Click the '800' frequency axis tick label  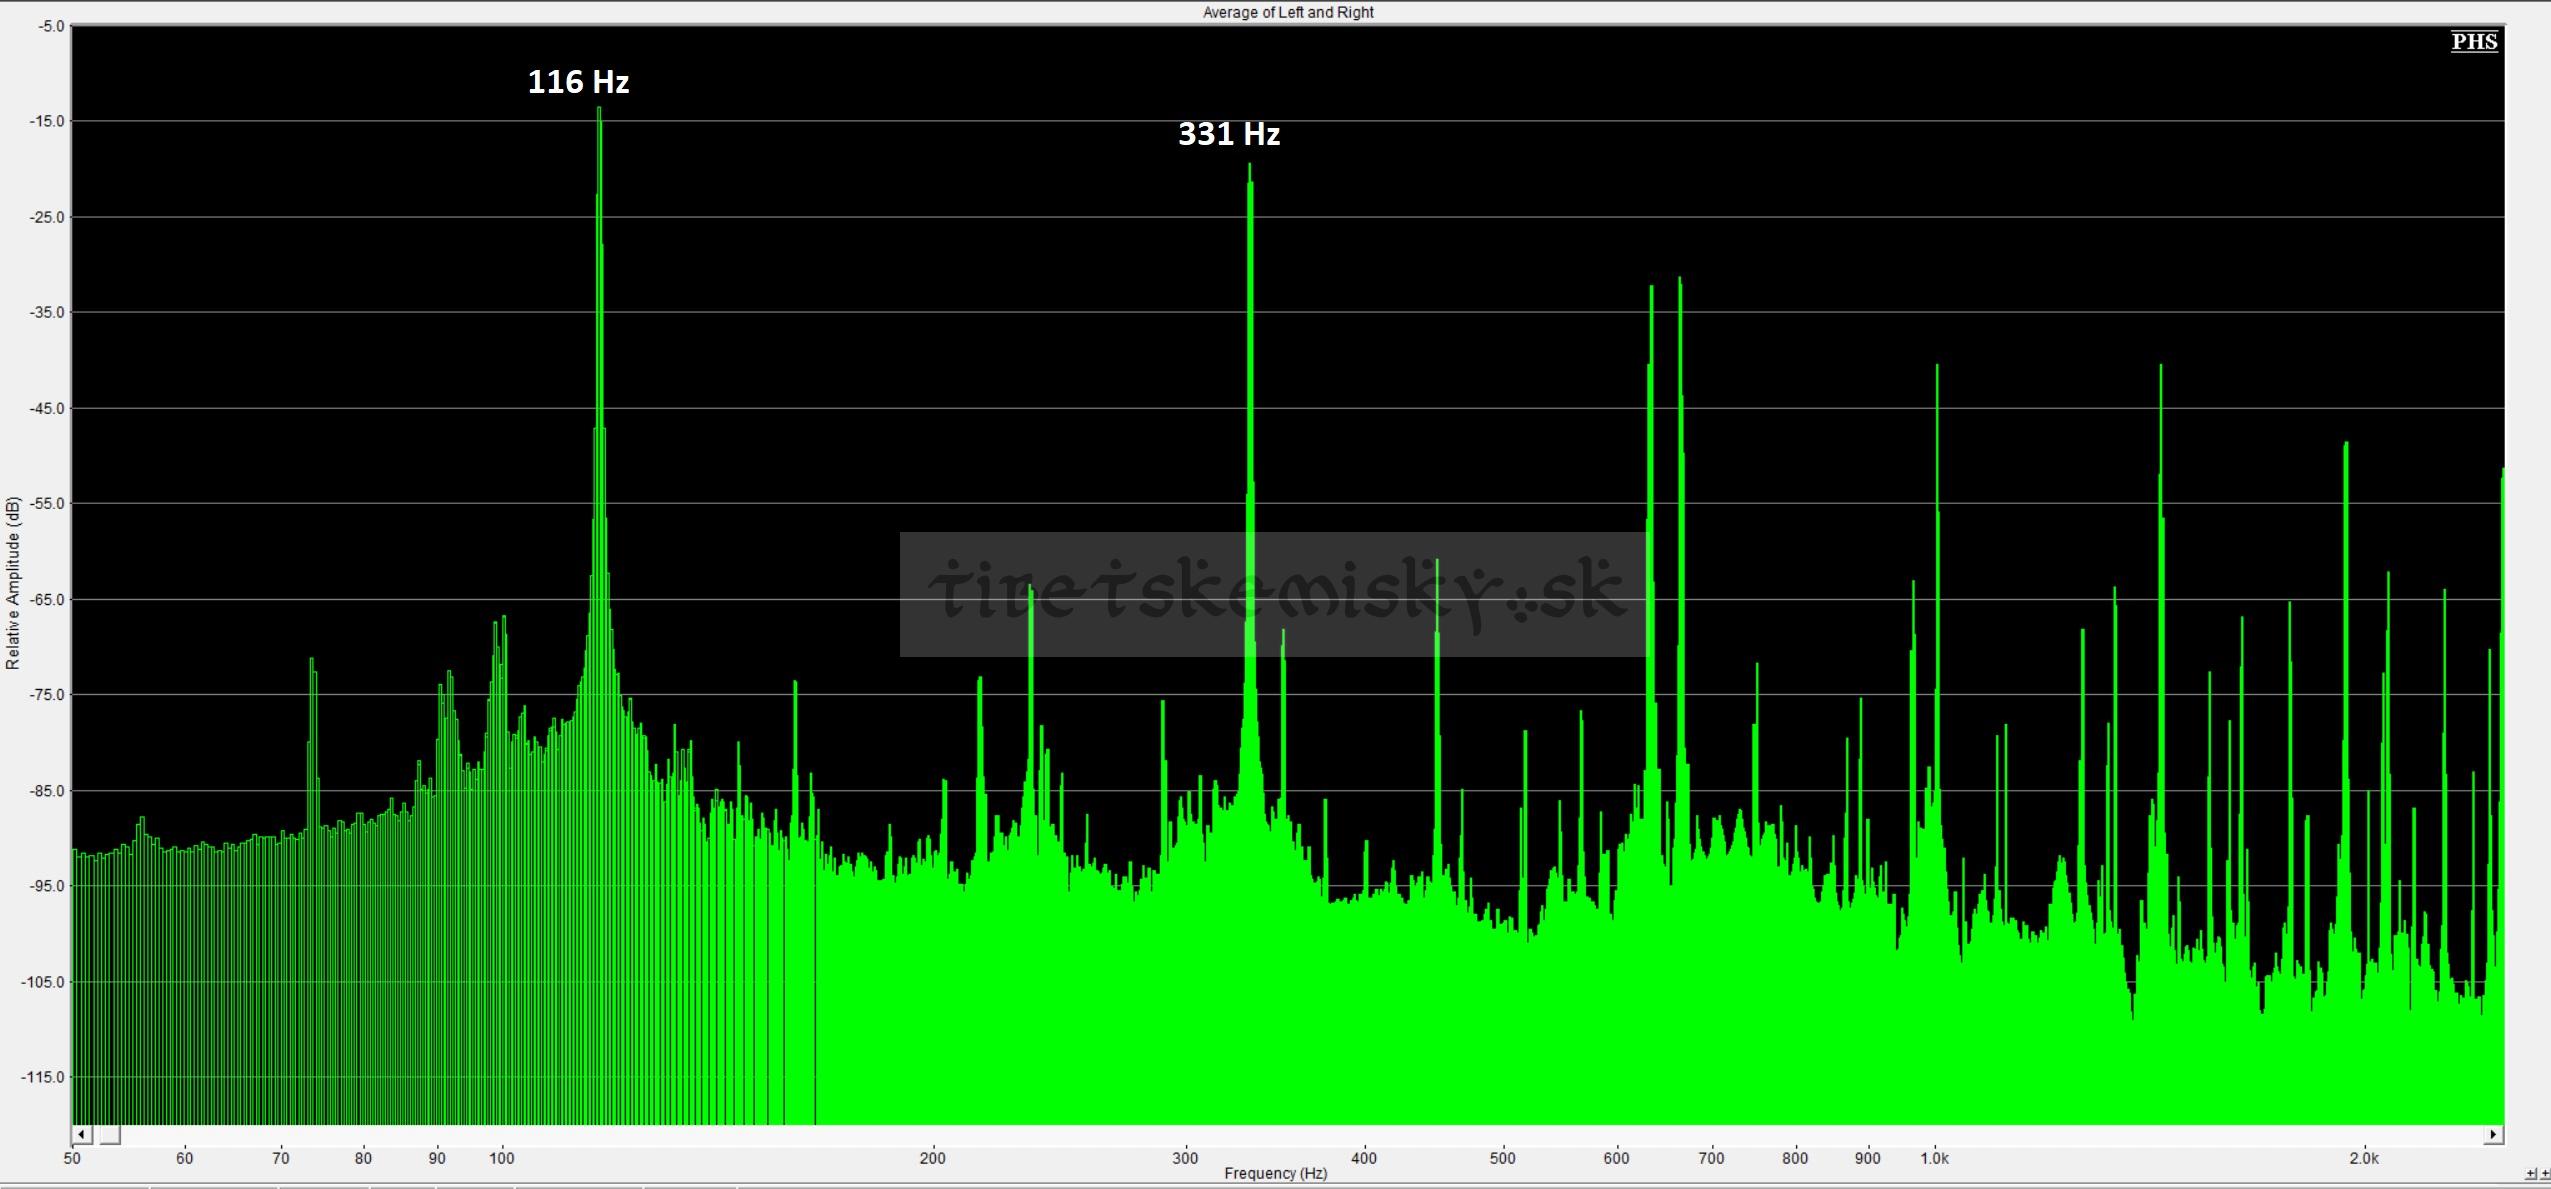point(1795,1158)
